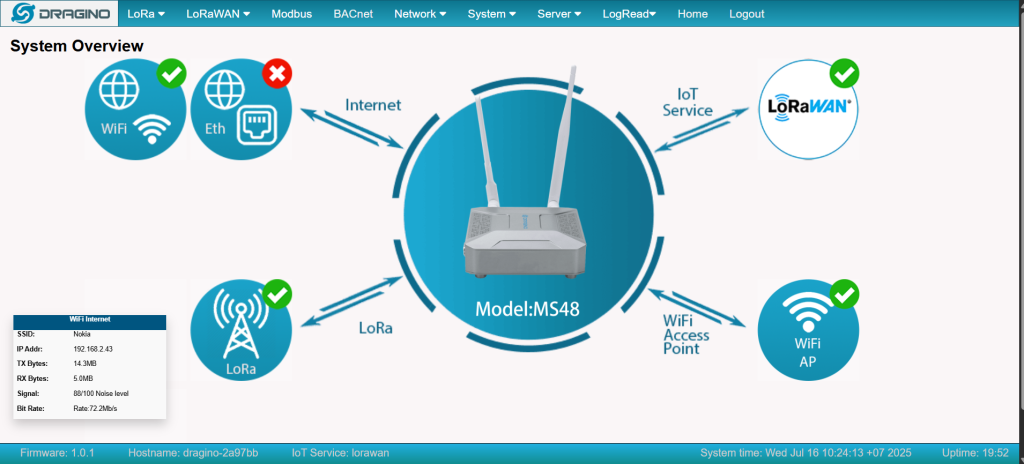
Task: Click the LoRaWAN IoT service icon
Action: pos(807,109)
